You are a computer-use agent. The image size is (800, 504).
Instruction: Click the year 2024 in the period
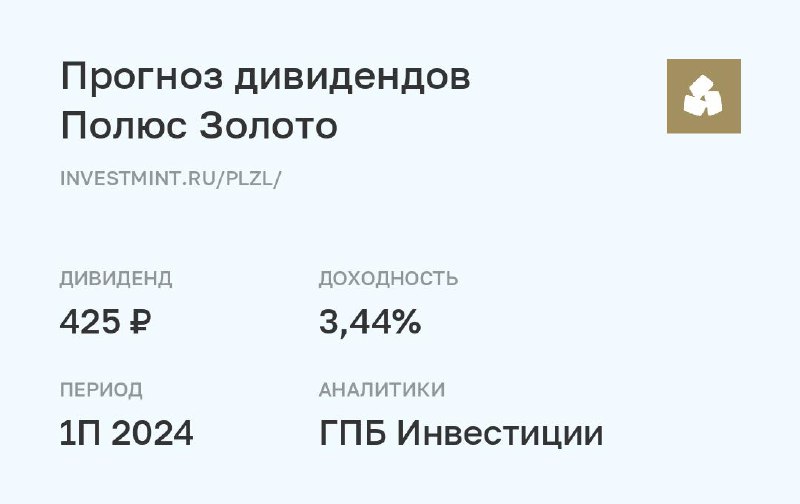(x=152, y=434)
